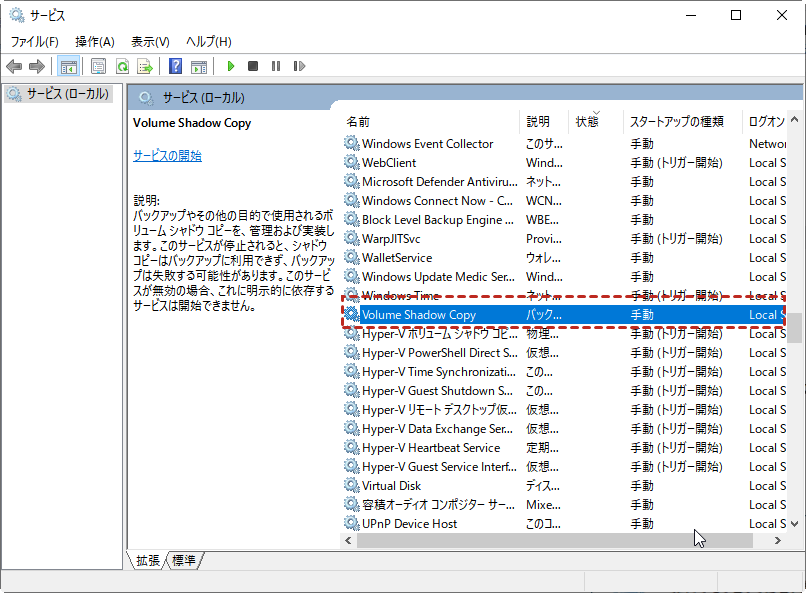
Task: Click the vertical scrollbar thumb
Action: click(x=795, y=328)
